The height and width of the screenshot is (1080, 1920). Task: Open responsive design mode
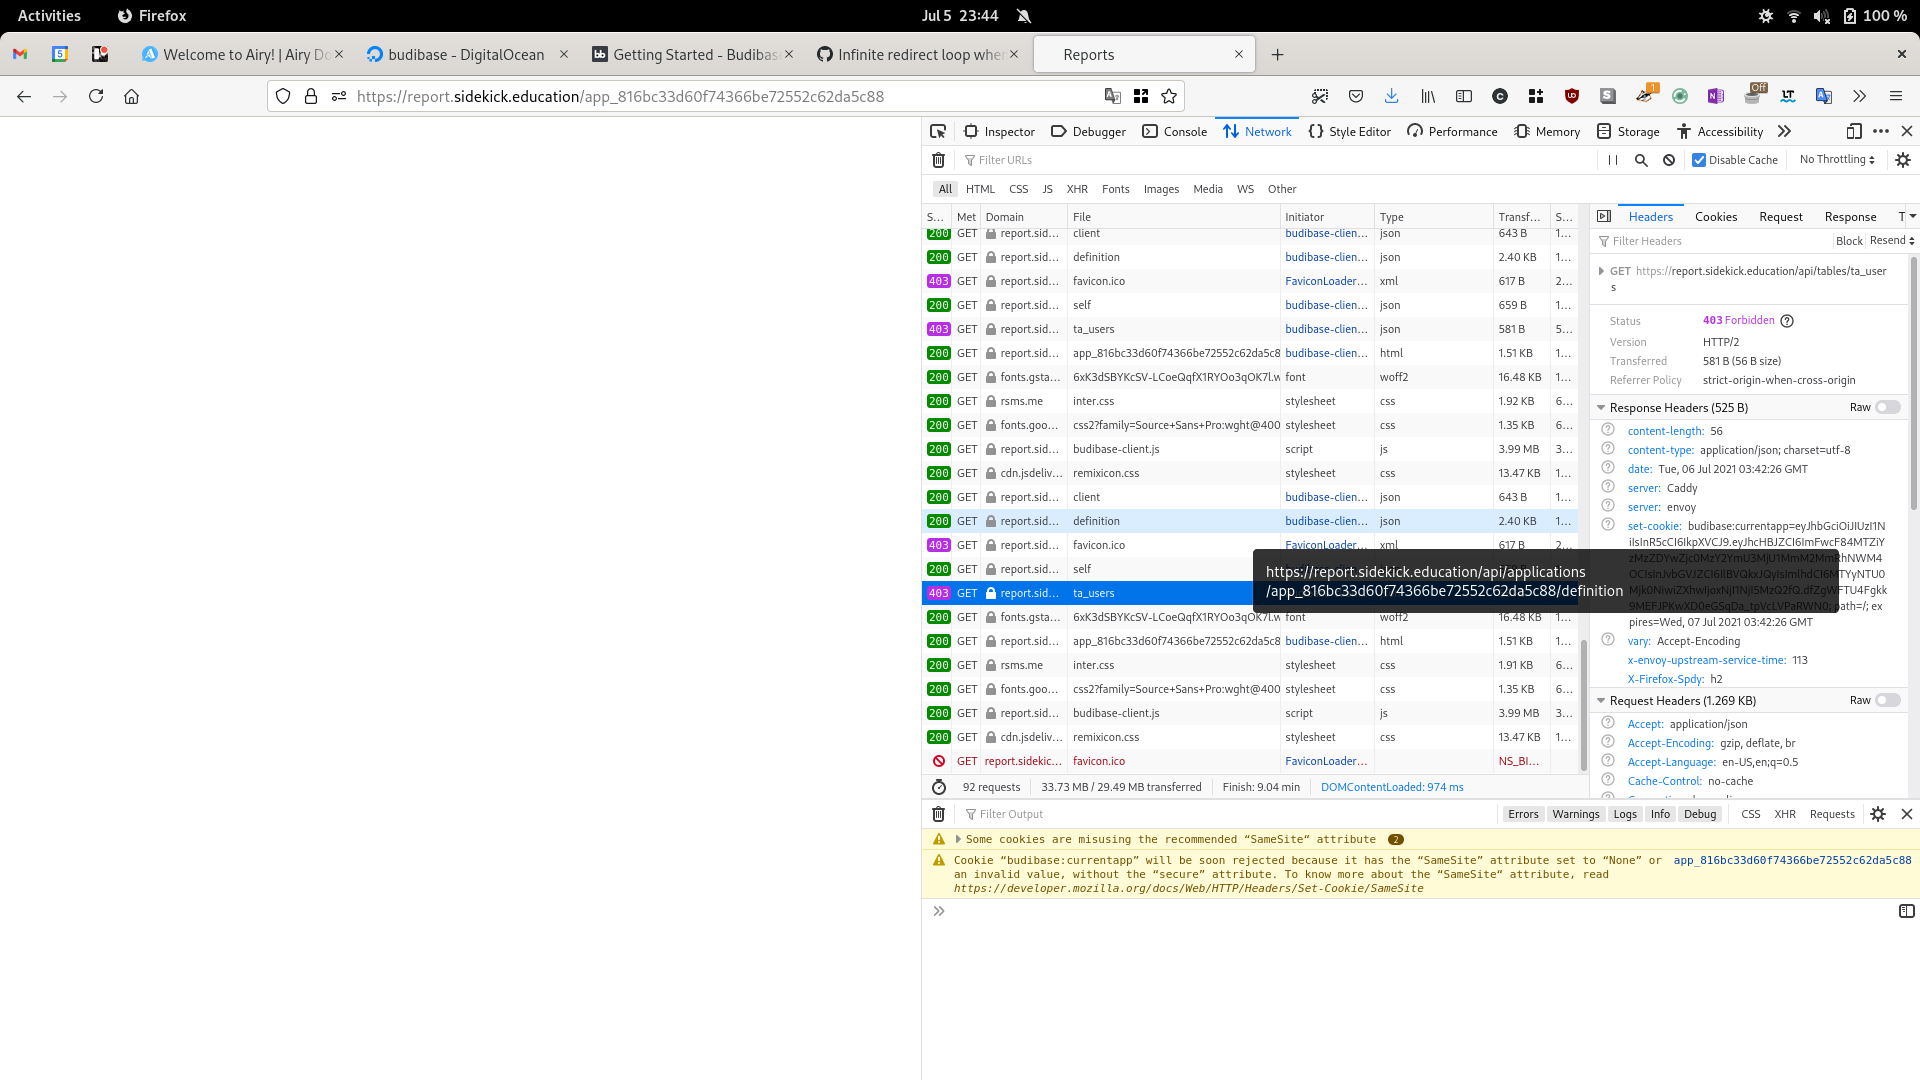(1855, 131)
